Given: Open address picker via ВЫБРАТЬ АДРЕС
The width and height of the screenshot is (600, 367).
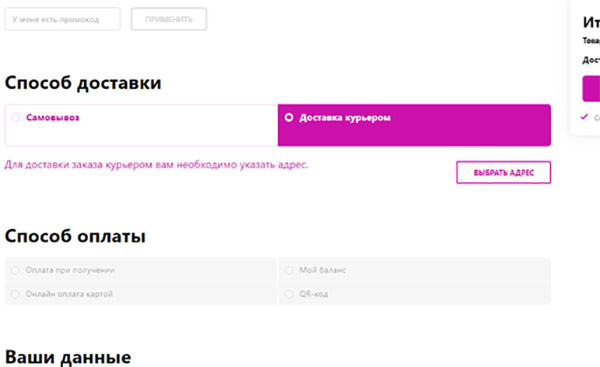Looking at the screenshot, I should tap(504, 173).
